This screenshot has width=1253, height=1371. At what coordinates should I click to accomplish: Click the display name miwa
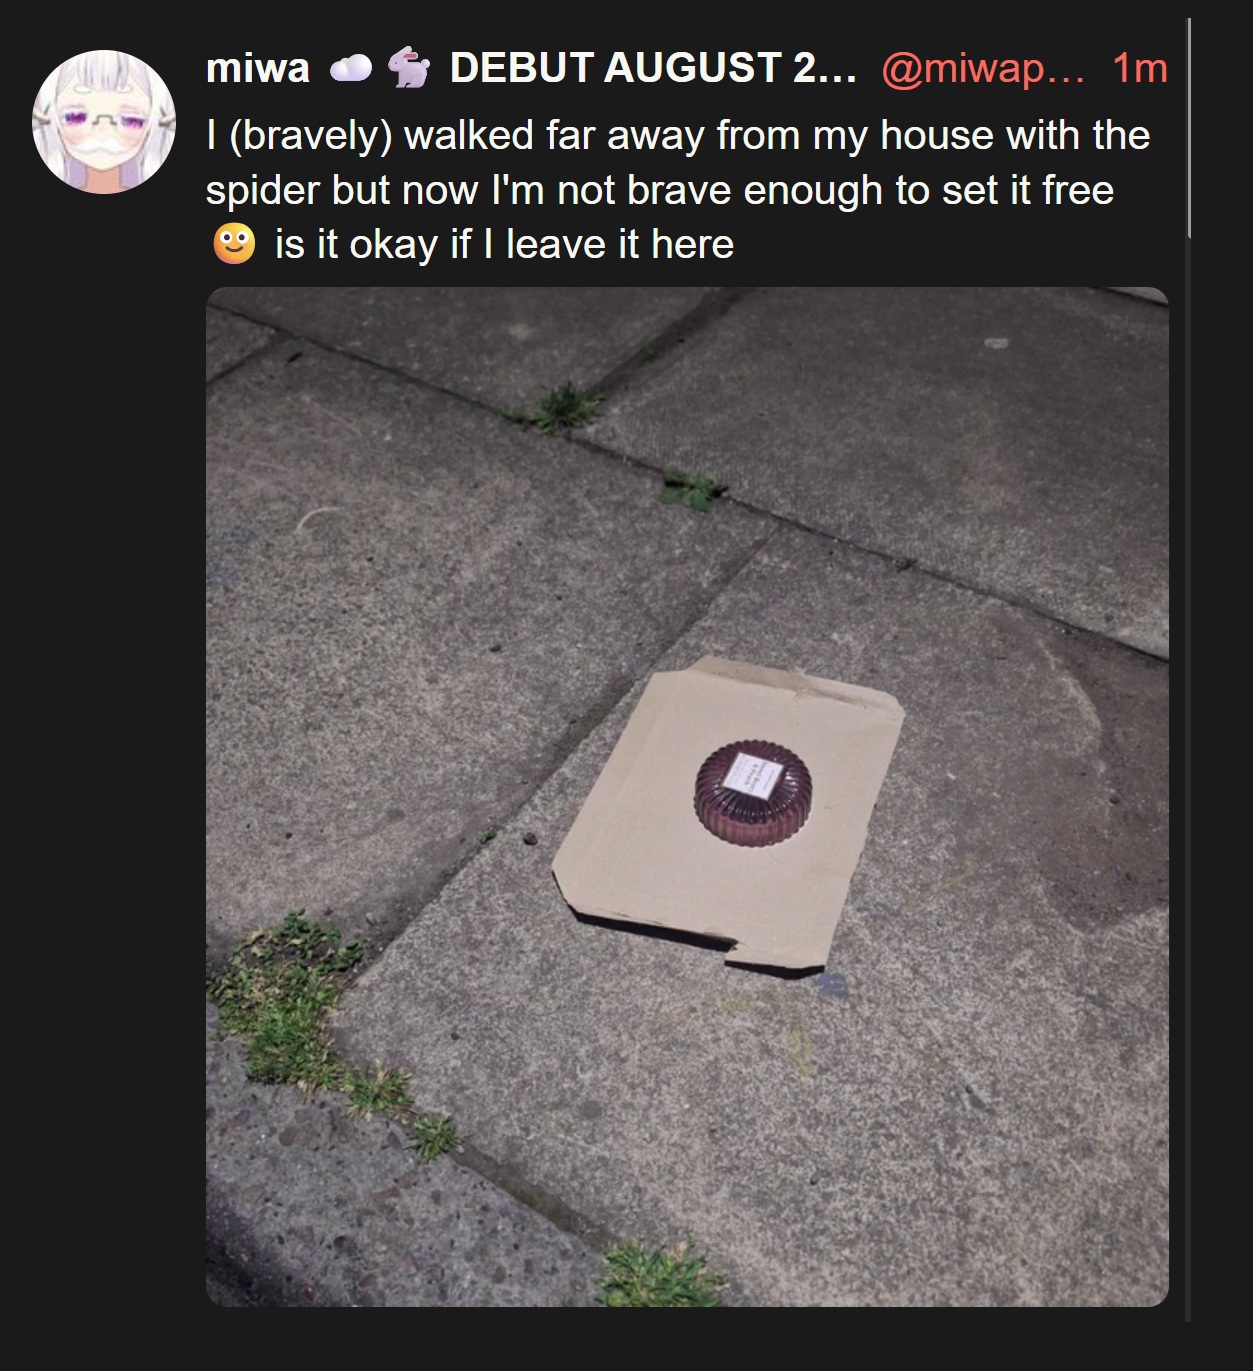[x=257, y=68]
